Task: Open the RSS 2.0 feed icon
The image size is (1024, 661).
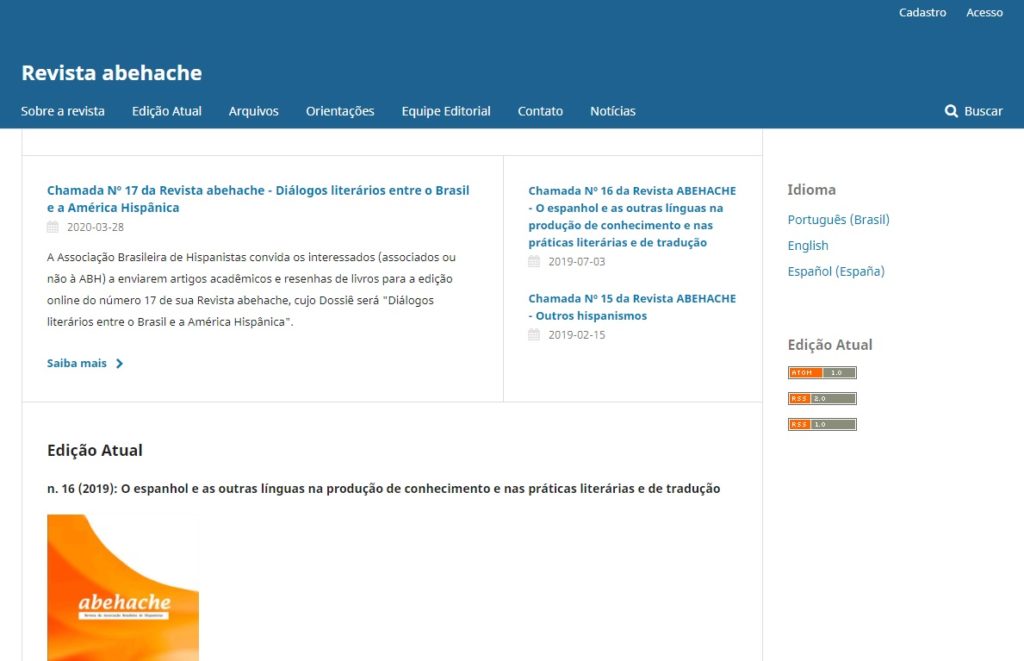Action: (x=822, y=398)
